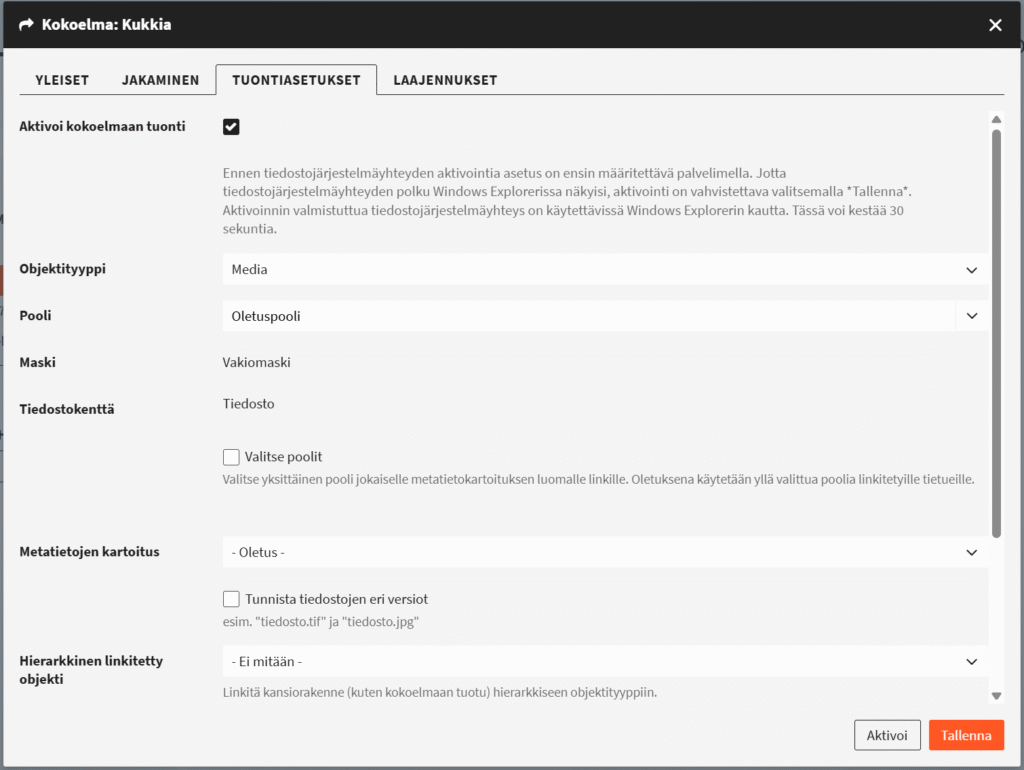The image size is (1024, 770).
Task: Open the JAKAMINEN tab
Action: coord(160,80)
